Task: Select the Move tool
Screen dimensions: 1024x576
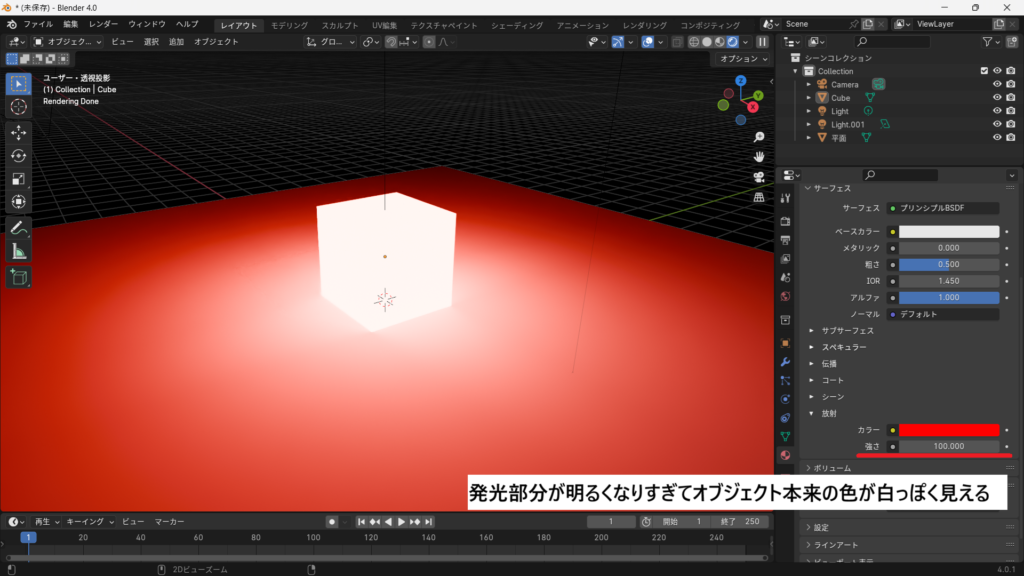Action: point(18,133)
